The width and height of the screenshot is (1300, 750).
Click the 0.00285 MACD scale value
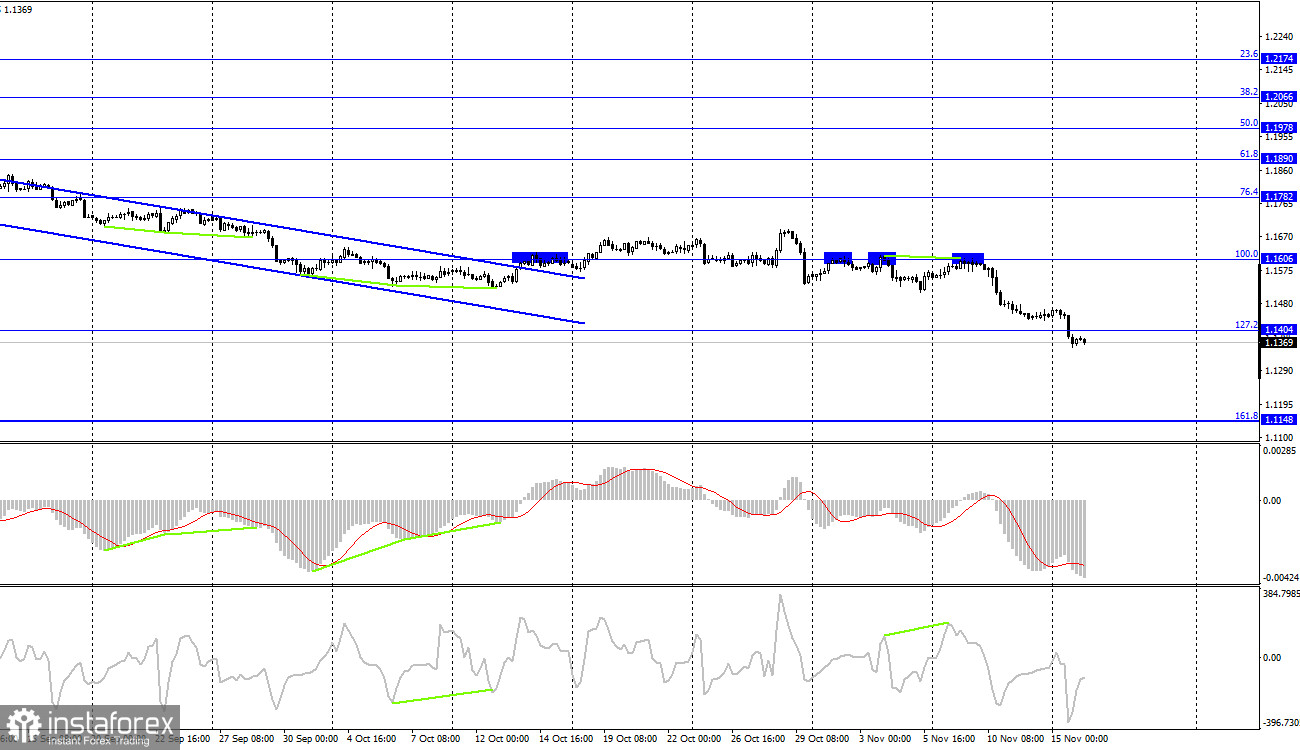(1280, 452)
